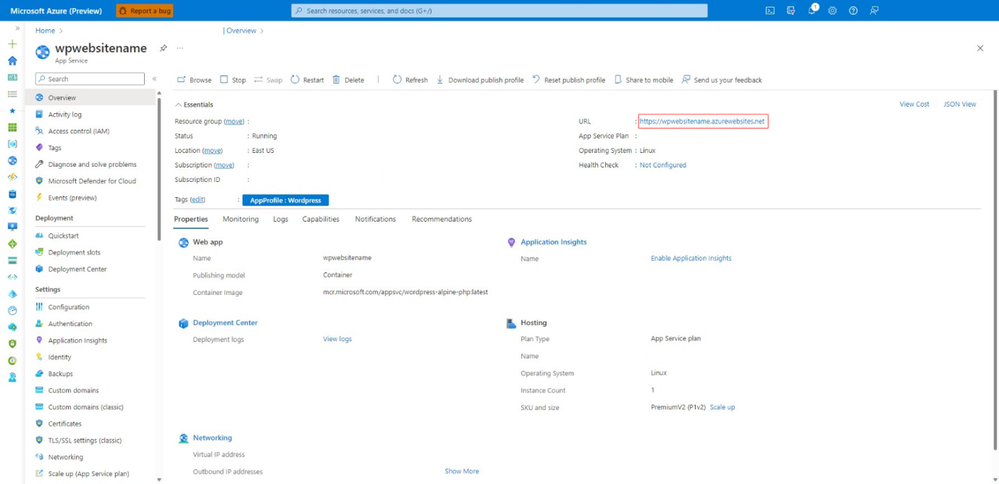
Task: Open the help question mark icon
Action: 853,10
